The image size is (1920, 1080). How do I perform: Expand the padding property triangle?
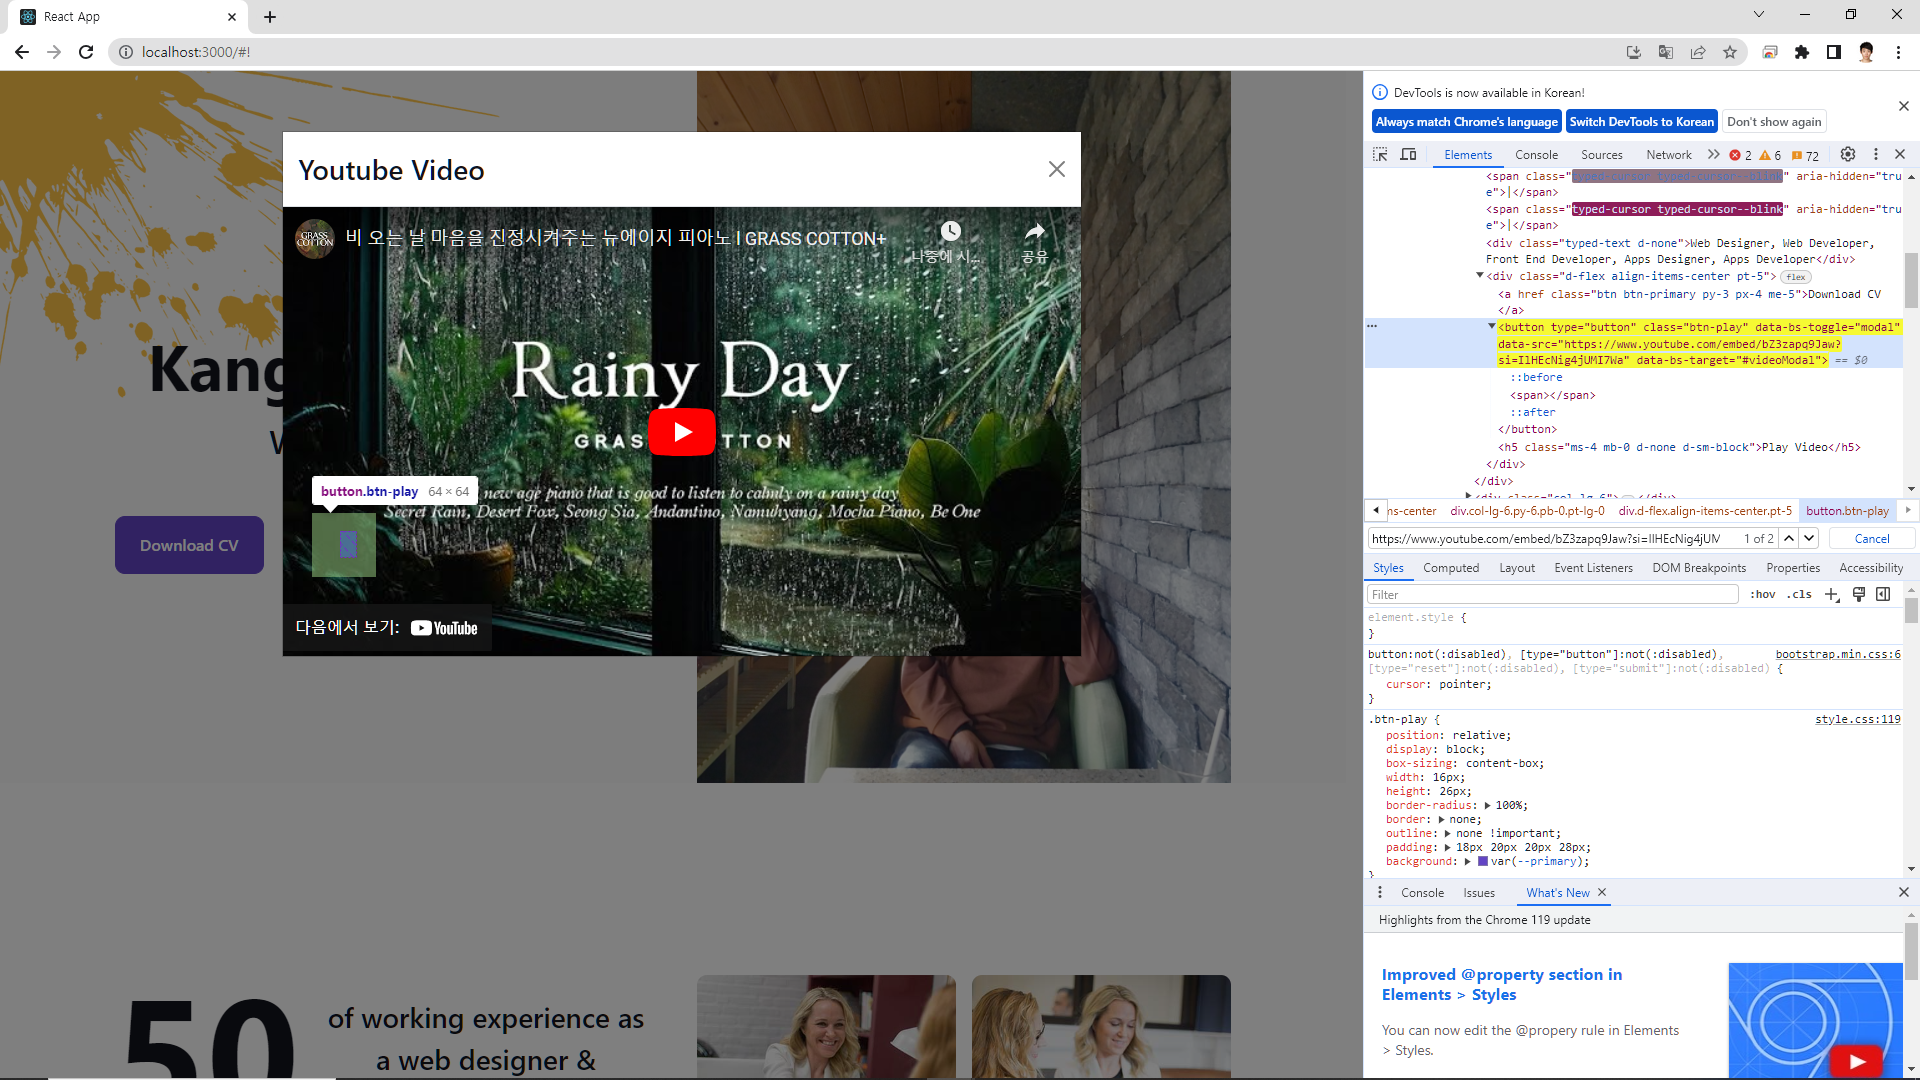pos(1447,847)
